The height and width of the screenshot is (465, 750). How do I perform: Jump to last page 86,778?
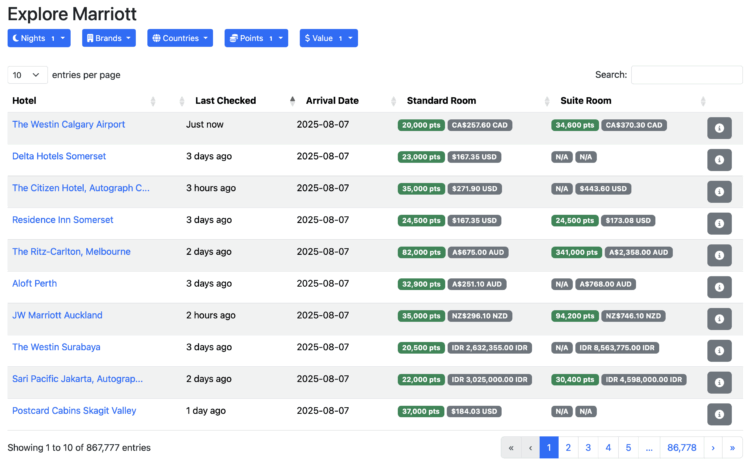click(x=681, y=448)
